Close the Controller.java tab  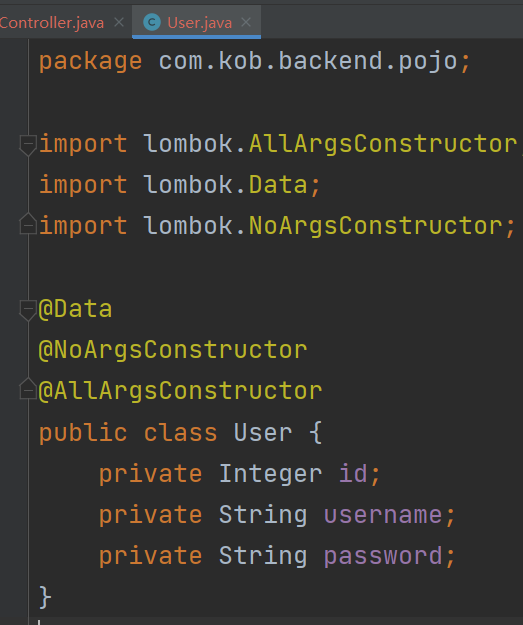[x=119, y=22]
